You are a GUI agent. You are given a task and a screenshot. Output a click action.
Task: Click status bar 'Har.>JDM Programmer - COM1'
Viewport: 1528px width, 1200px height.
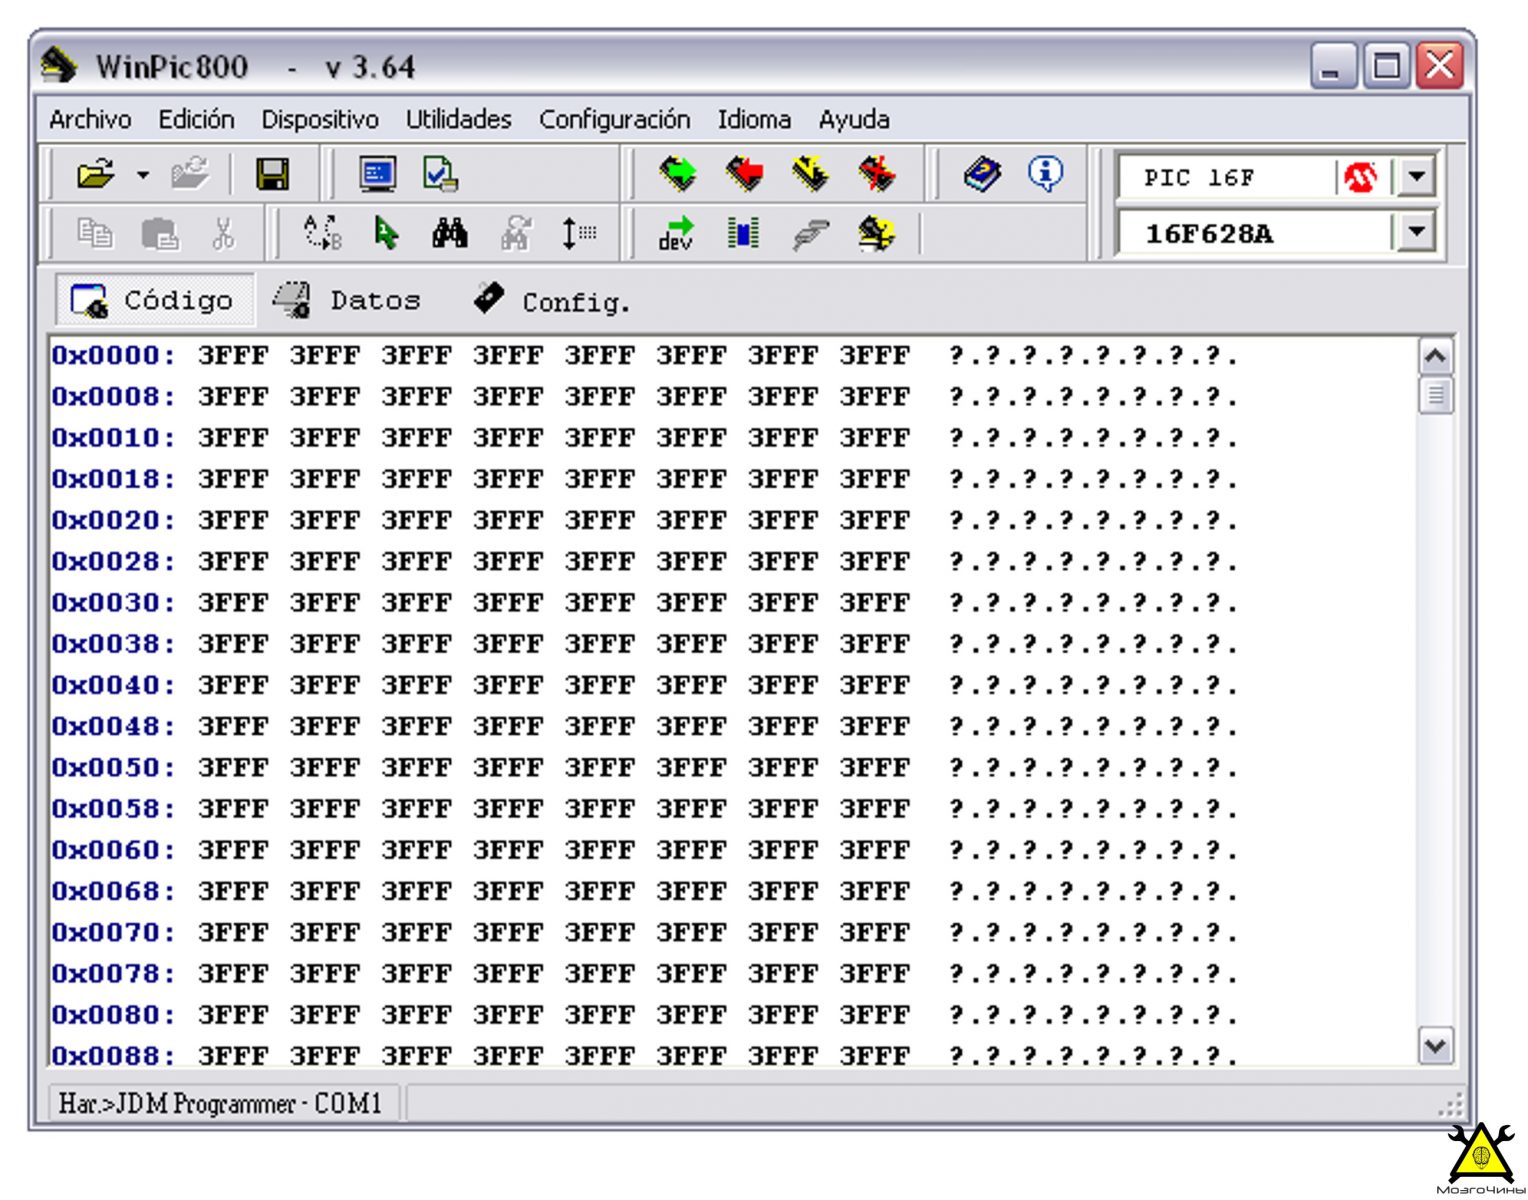pyautogui.click(x=220, y=1103)
